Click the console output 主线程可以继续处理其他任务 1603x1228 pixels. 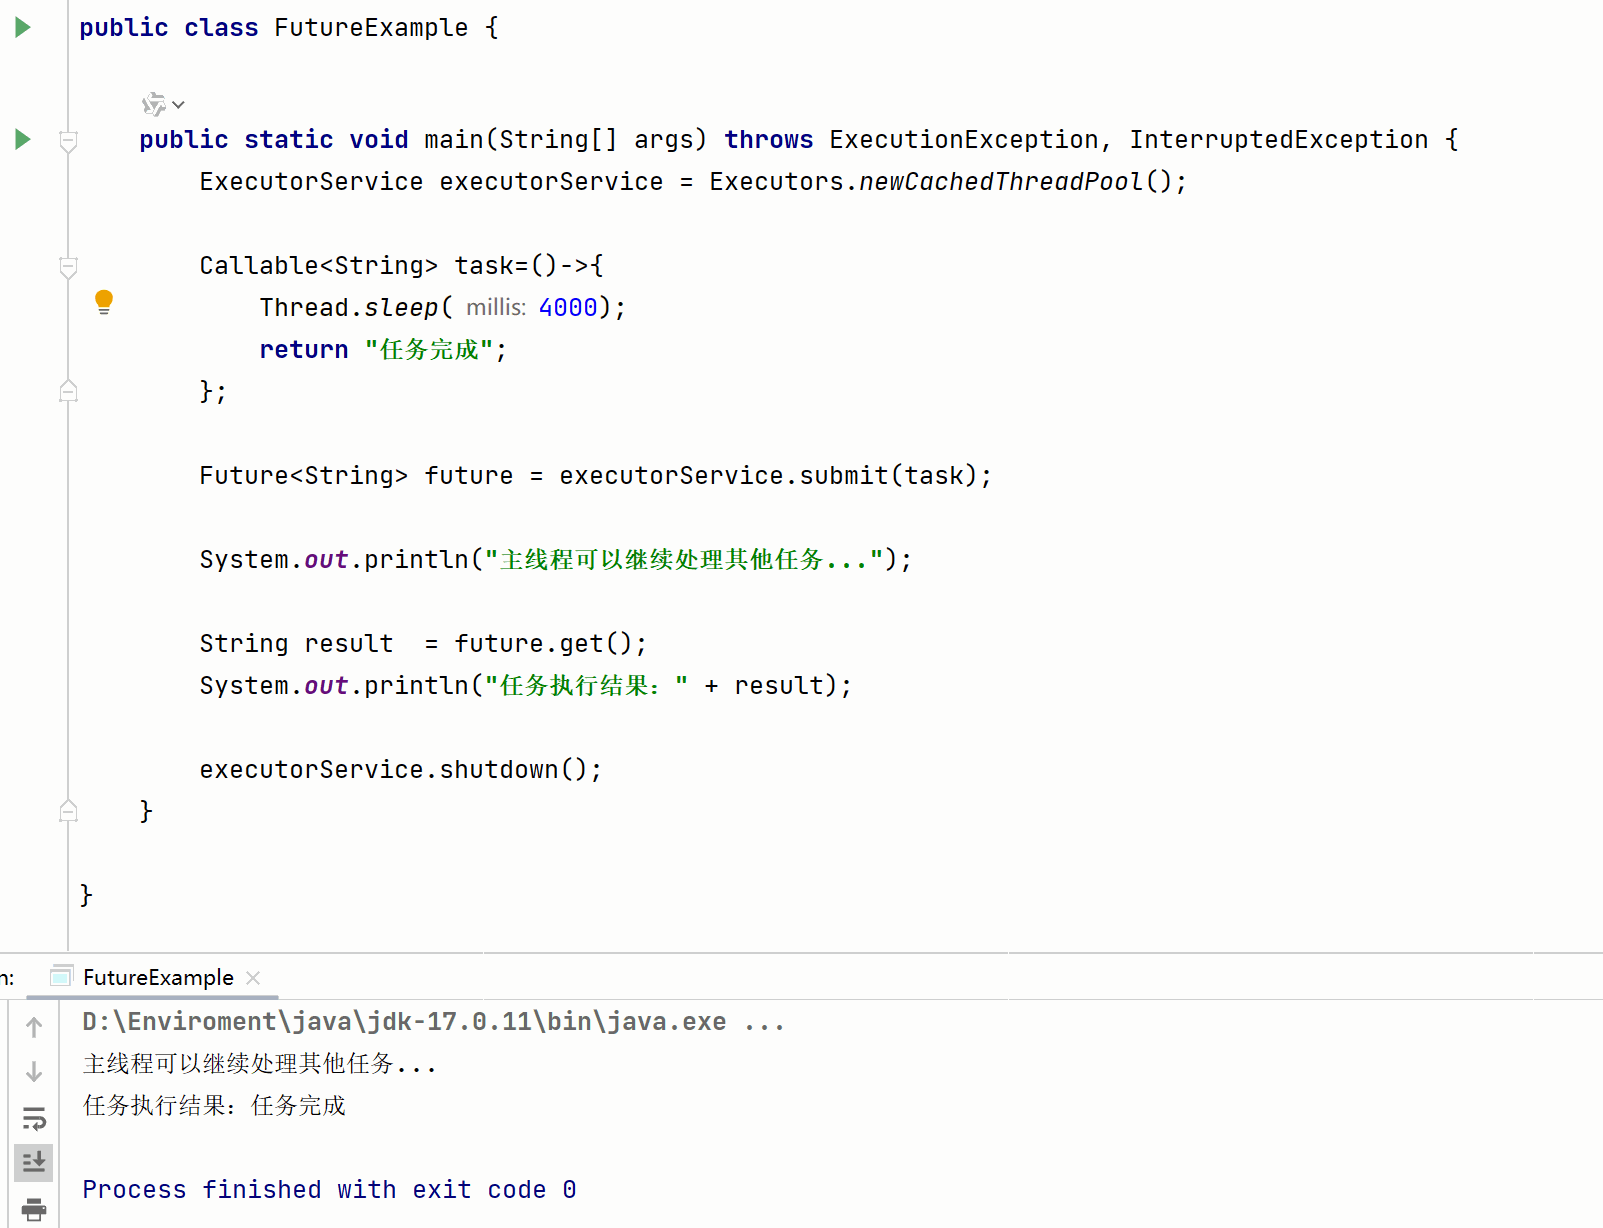coord(260,1064)
